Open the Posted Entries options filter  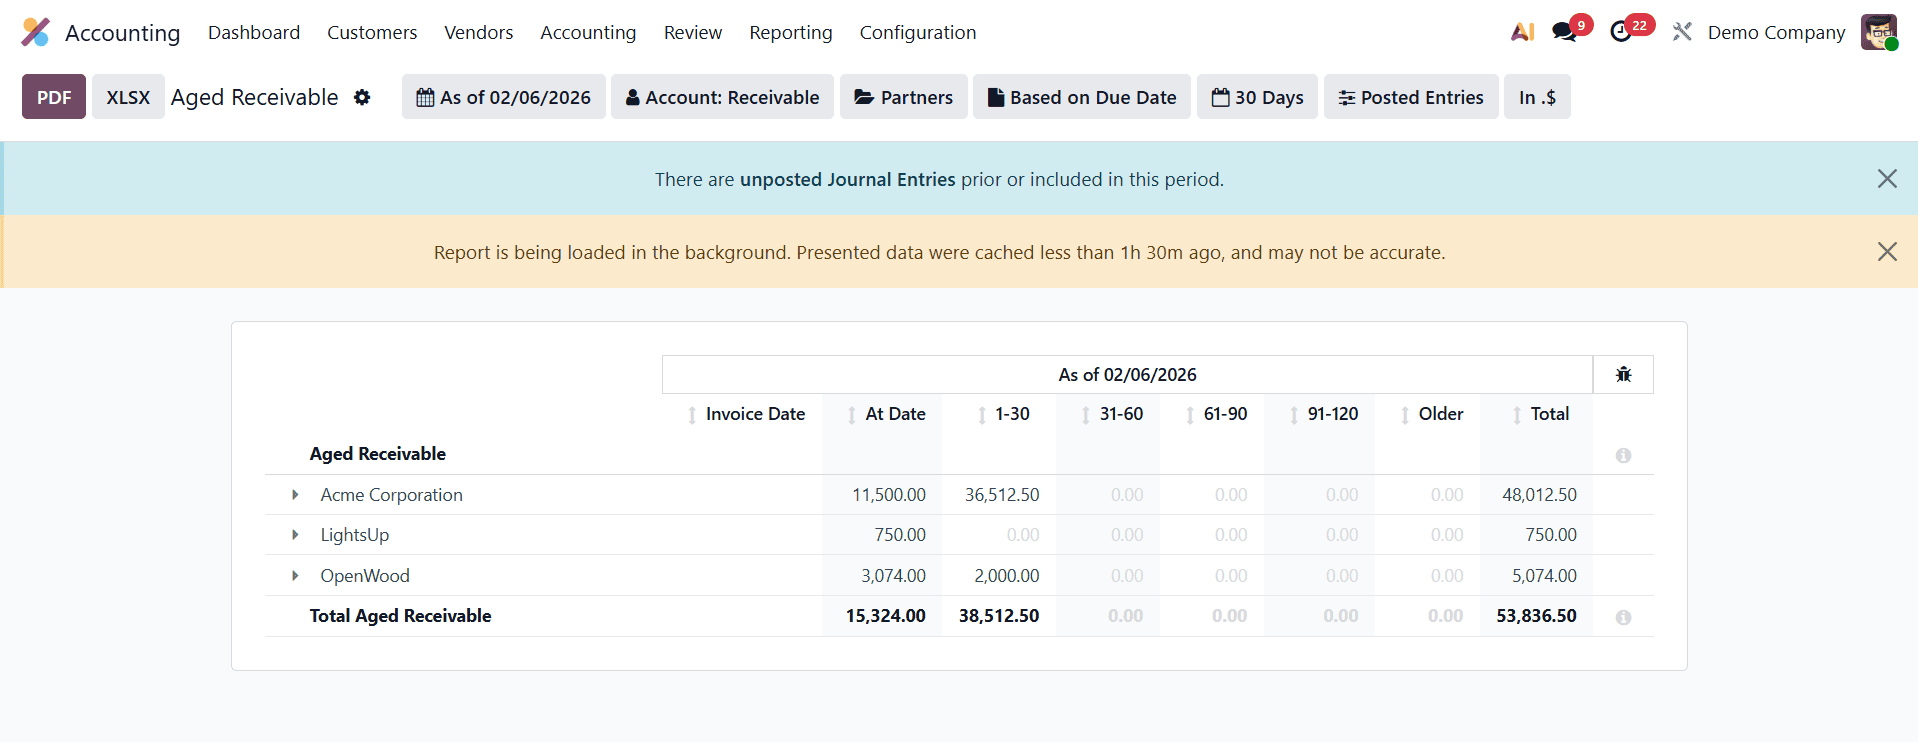(1410, 97)
